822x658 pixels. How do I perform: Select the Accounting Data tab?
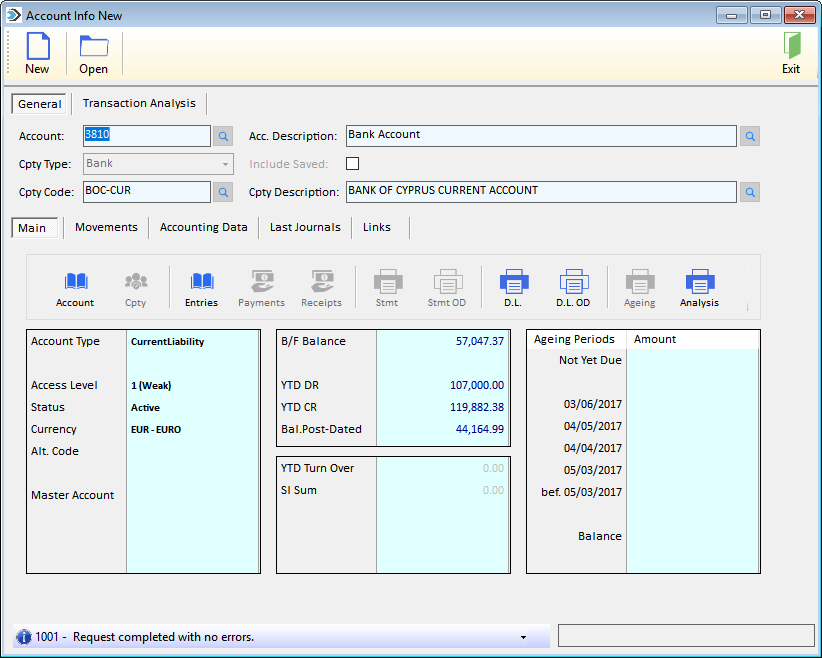pos(203,228)
